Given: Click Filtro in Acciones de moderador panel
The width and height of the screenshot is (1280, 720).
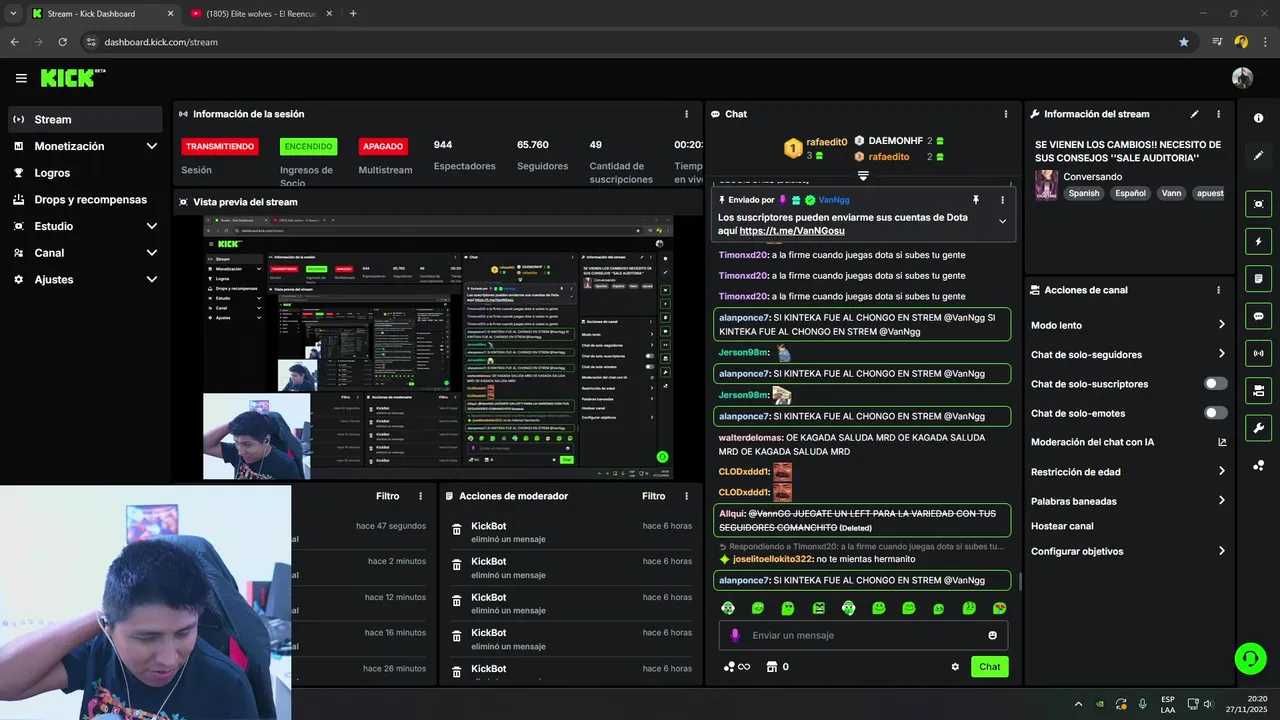Looking at the screenshot, I should [653, 496].
